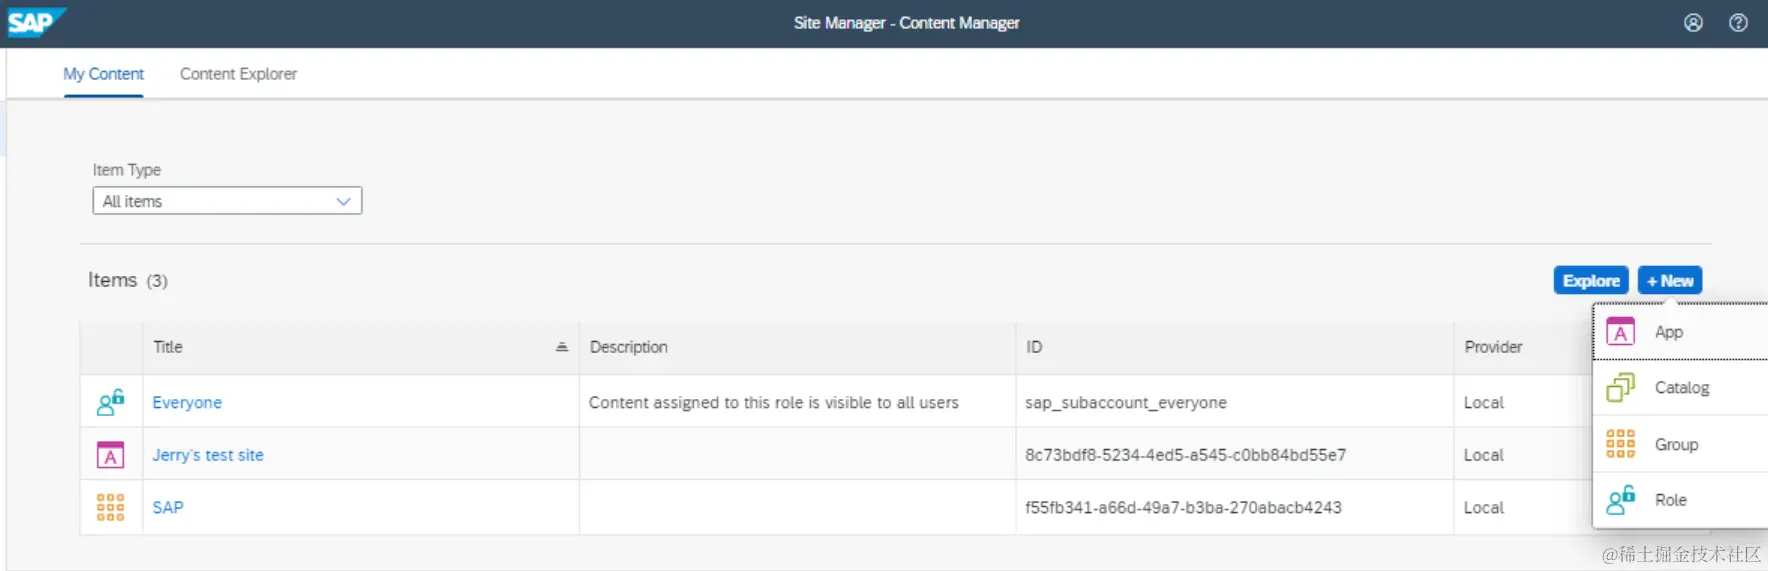Choose App from the New menu
The height and width of the screenshot is (571, 1768).
tap(1681, 332)
